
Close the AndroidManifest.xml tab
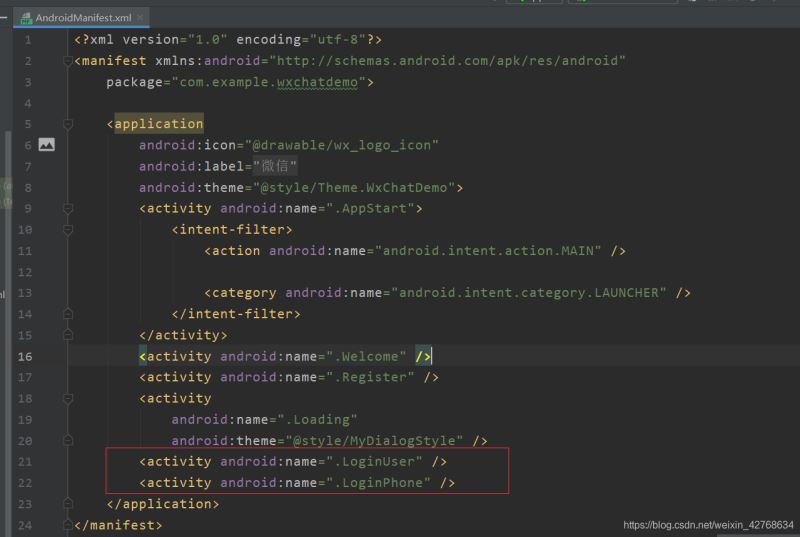point(140,17)
